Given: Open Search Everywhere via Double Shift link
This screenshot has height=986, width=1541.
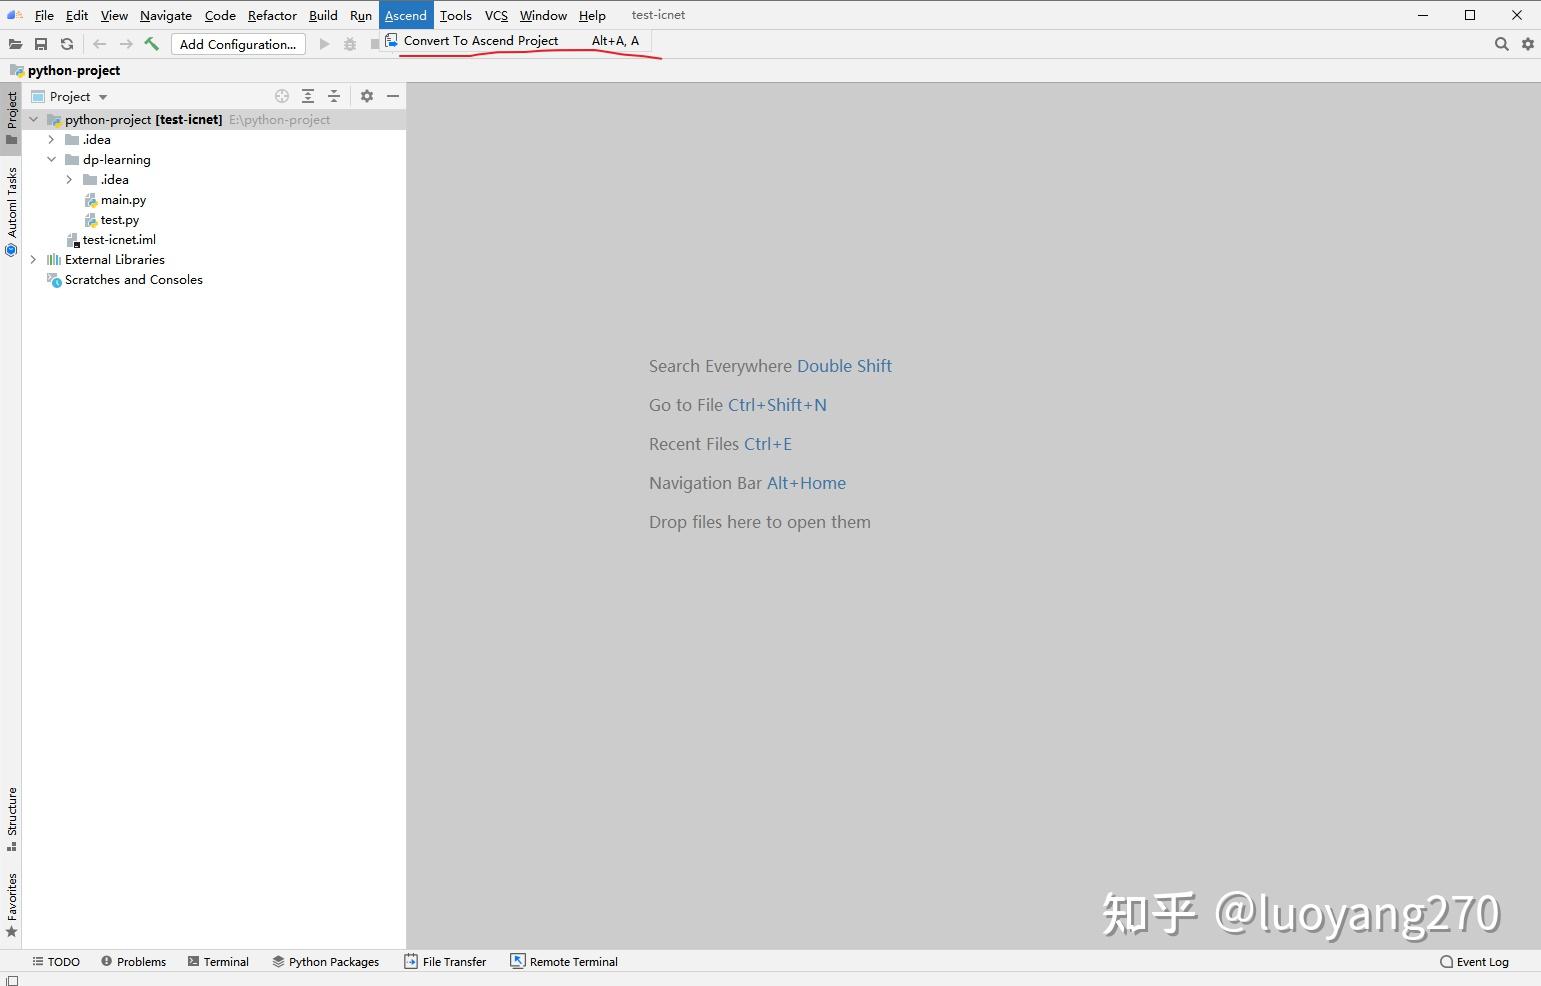Looking at the screenshot, I should click(x=845, y=365).
